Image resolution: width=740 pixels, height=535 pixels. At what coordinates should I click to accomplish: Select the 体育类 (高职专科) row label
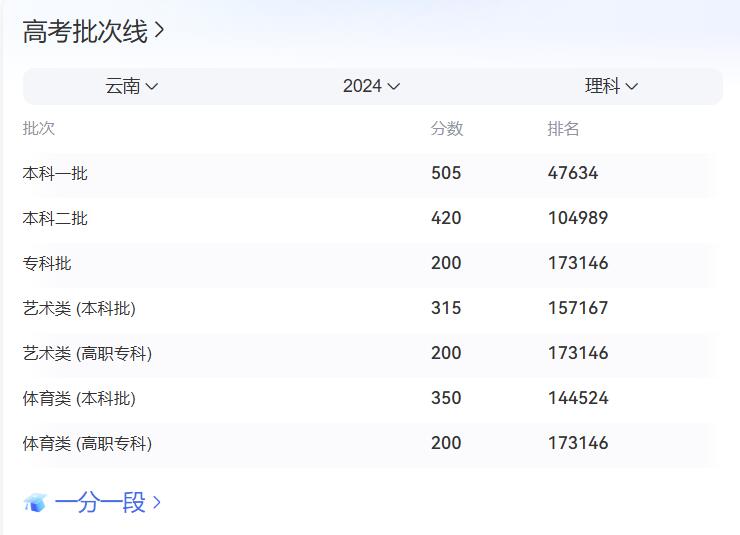[x=87, y=443]
